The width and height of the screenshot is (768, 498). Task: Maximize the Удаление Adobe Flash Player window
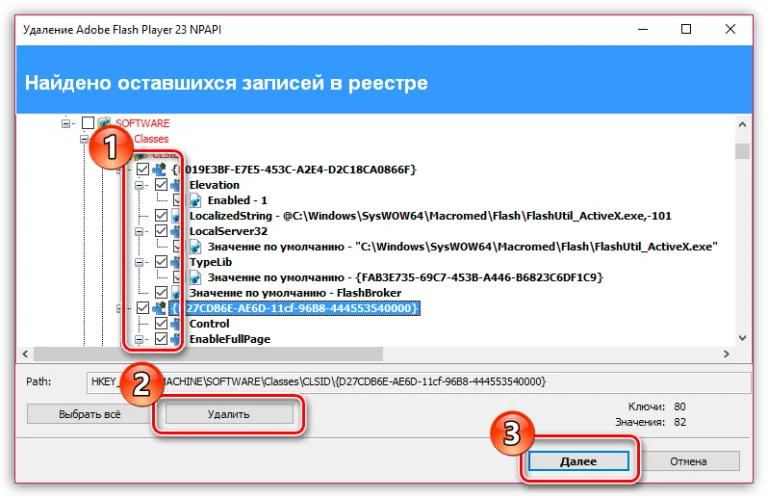(686, 29)
